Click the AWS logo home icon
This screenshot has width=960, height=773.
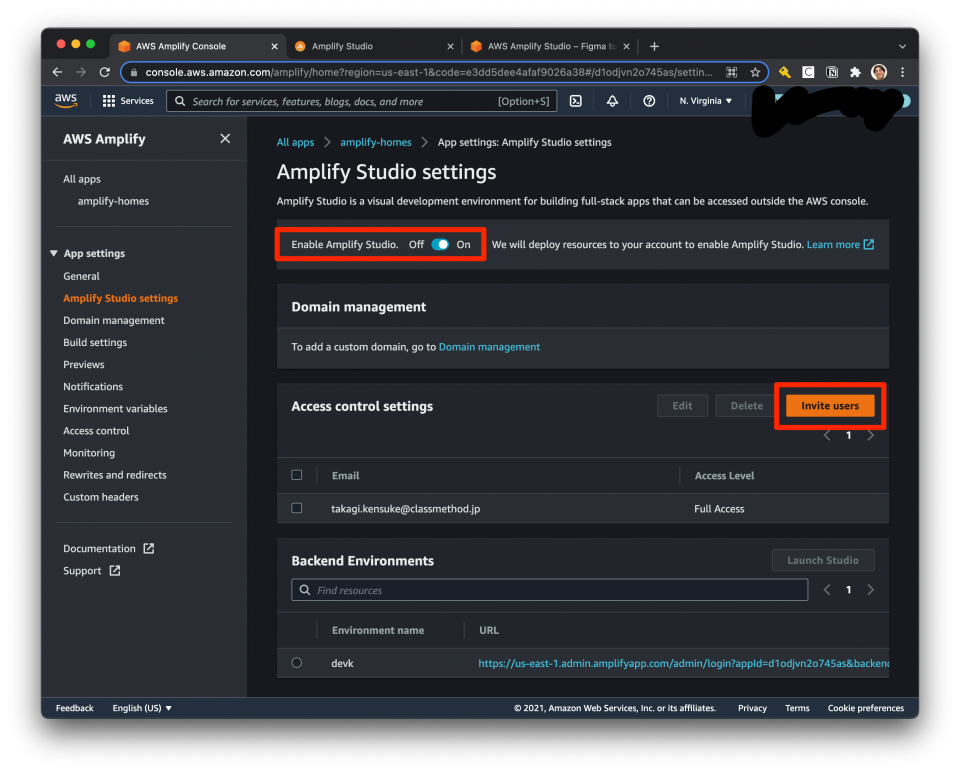point(66,100)
